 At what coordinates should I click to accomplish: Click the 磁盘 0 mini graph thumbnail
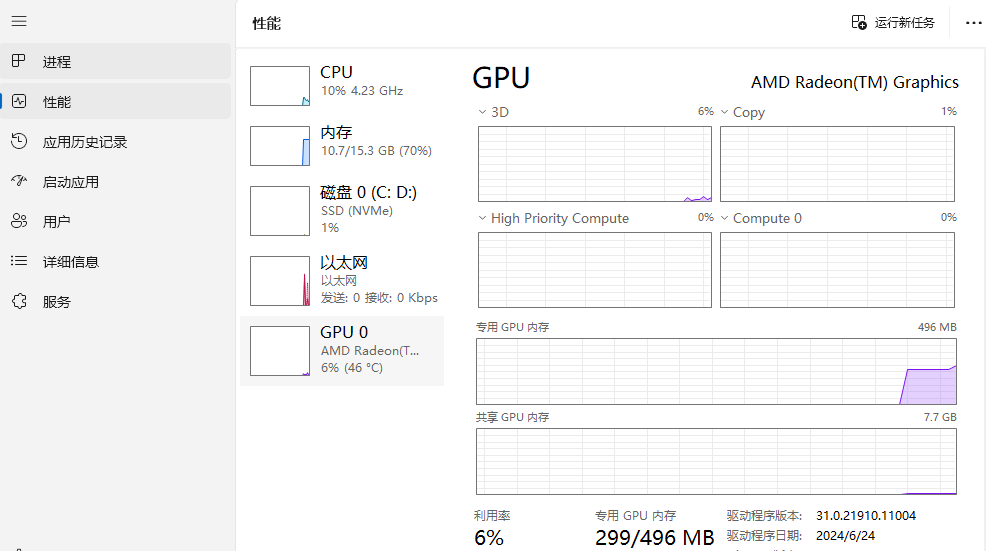[x=280, y=211]
